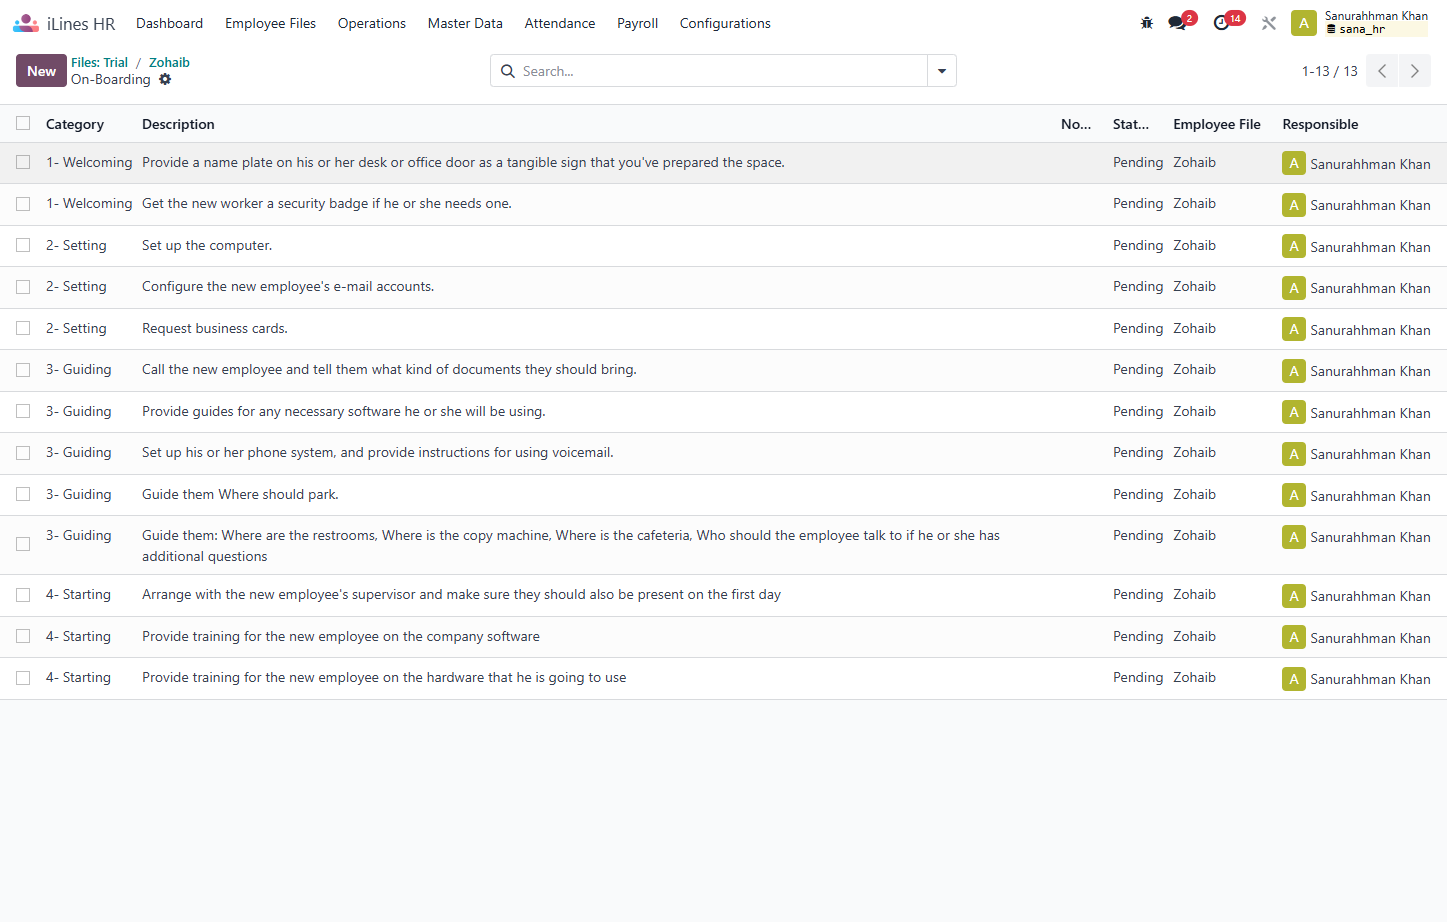The height and width of the screenshot is (922, 1447).
Task: Check the Guide them Where should park row
Action: 23,494
